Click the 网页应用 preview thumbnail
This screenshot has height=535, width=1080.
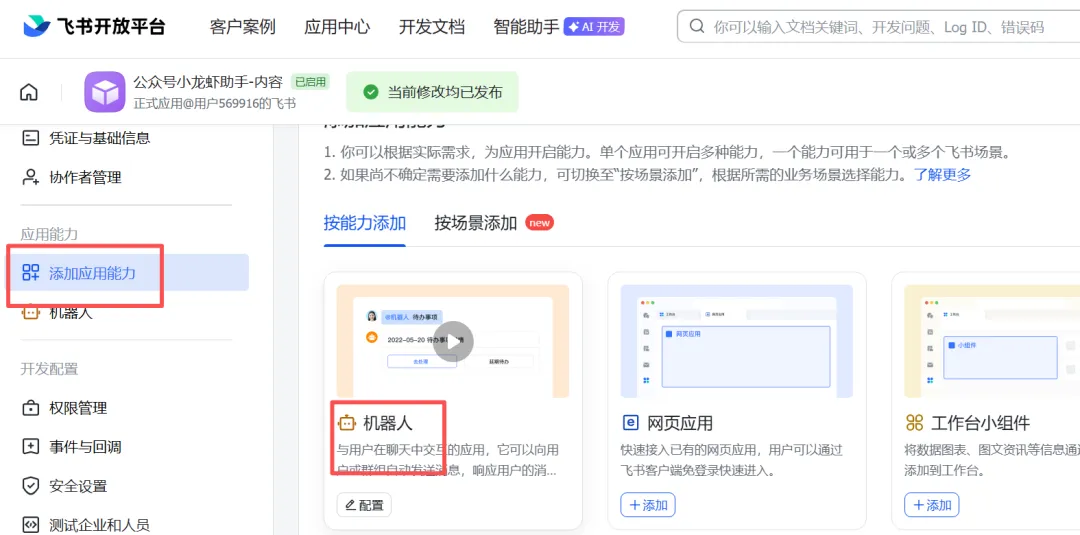[736, 341]
